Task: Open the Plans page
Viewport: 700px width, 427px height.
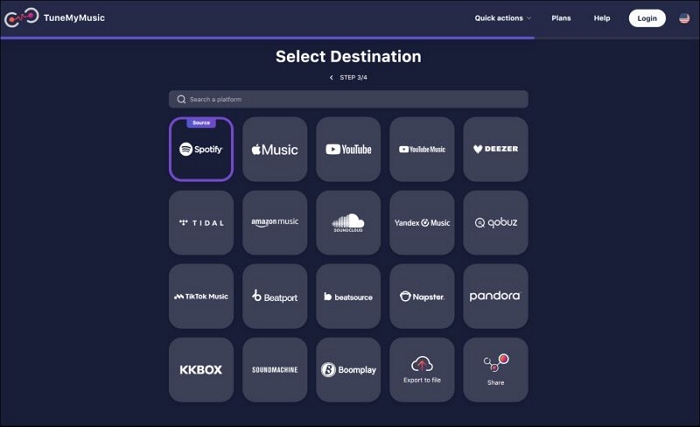Action: click(561, 18)
